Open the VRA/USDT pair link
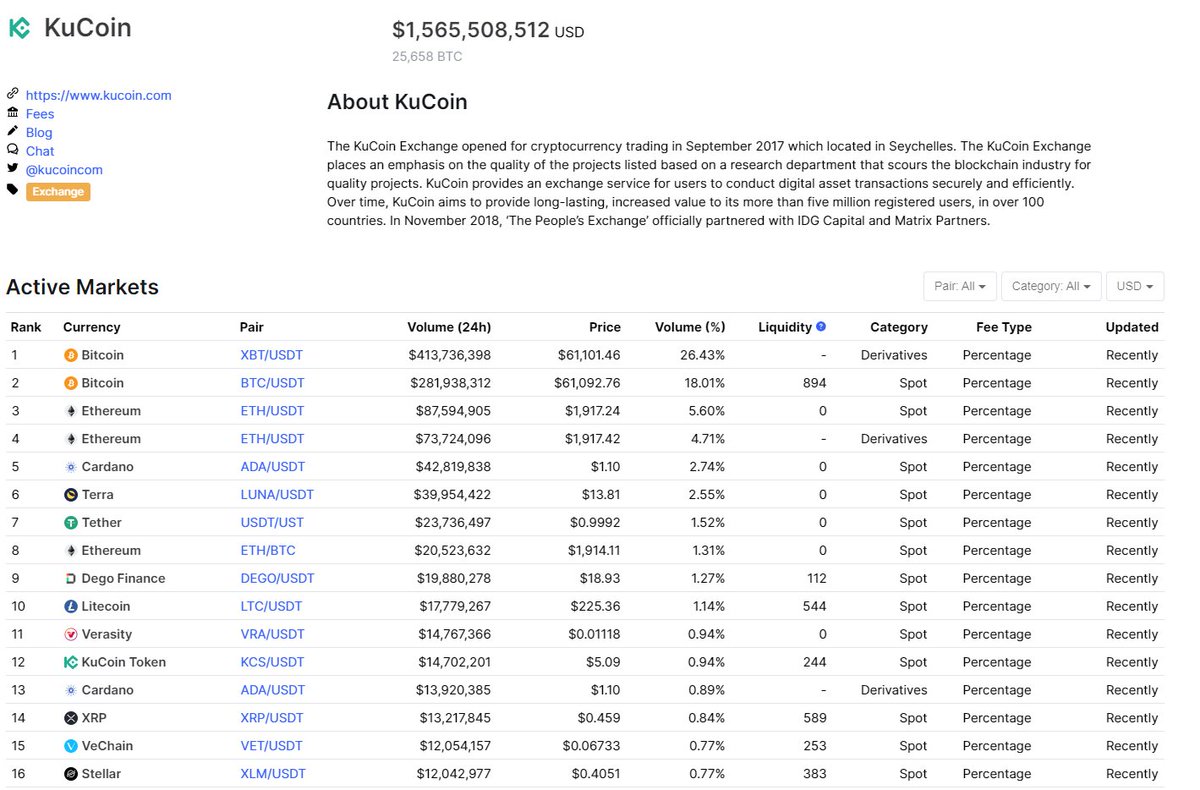This screenshot has width=1200, height=790. click(x=272, y=635)
